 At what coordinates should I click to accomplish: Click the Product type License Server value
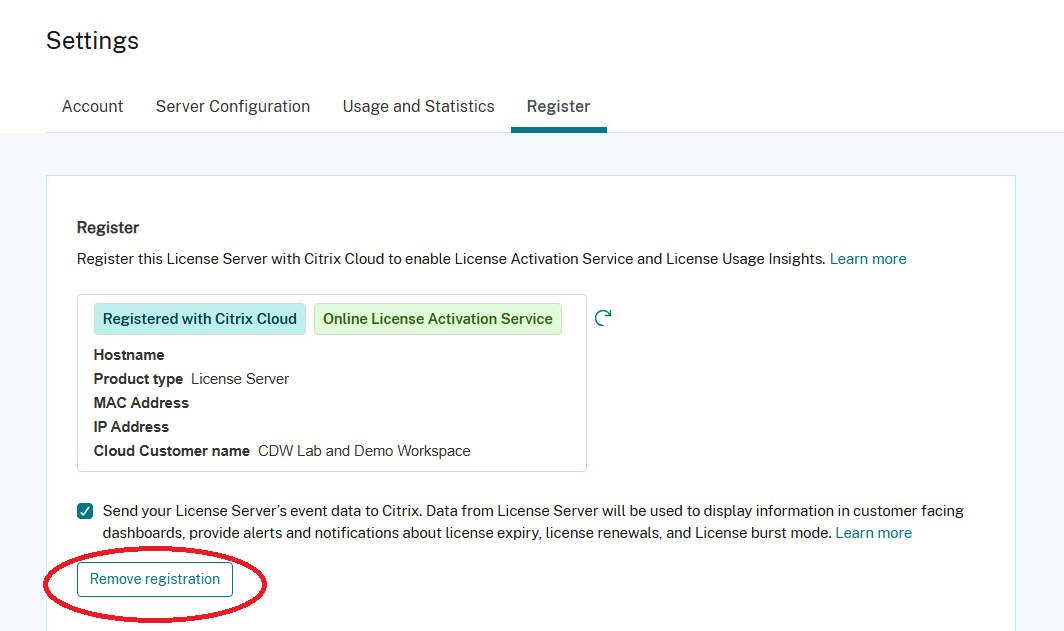[240, 379]
